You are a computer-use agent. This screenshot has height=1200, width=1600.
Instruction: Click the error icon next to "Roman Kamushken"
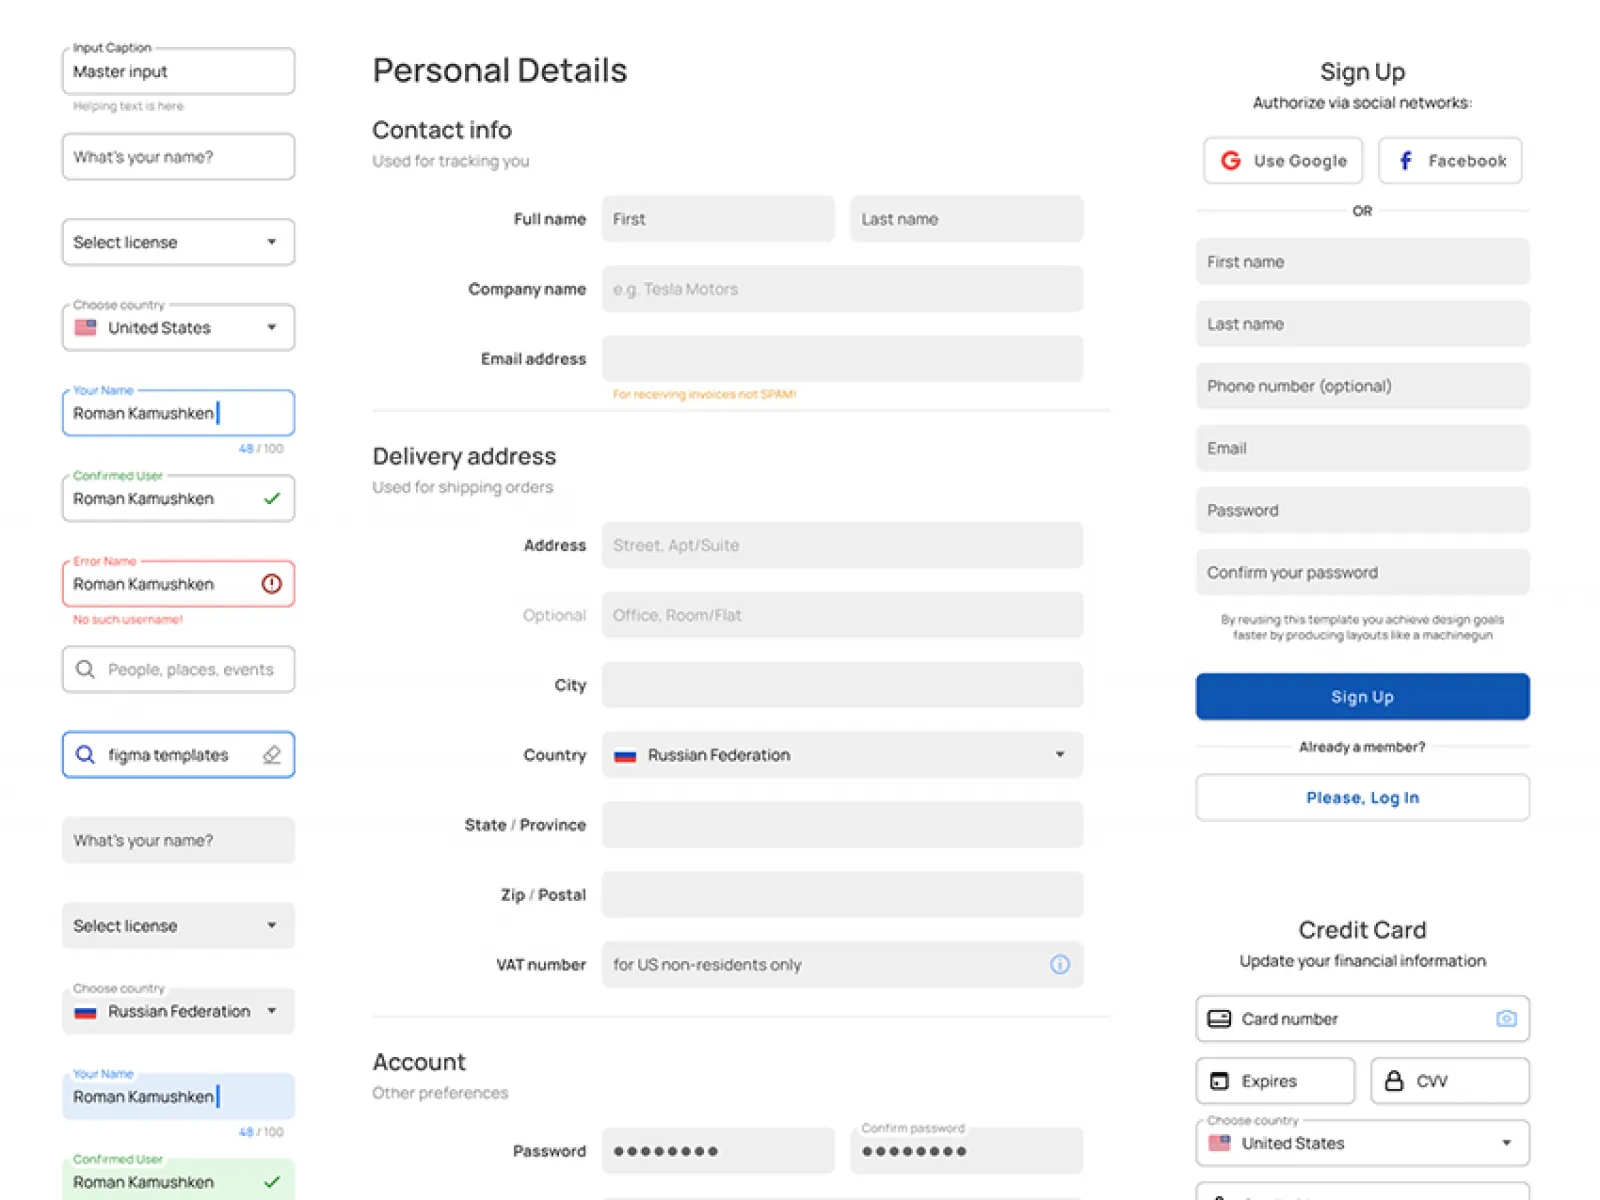[271, 584]
